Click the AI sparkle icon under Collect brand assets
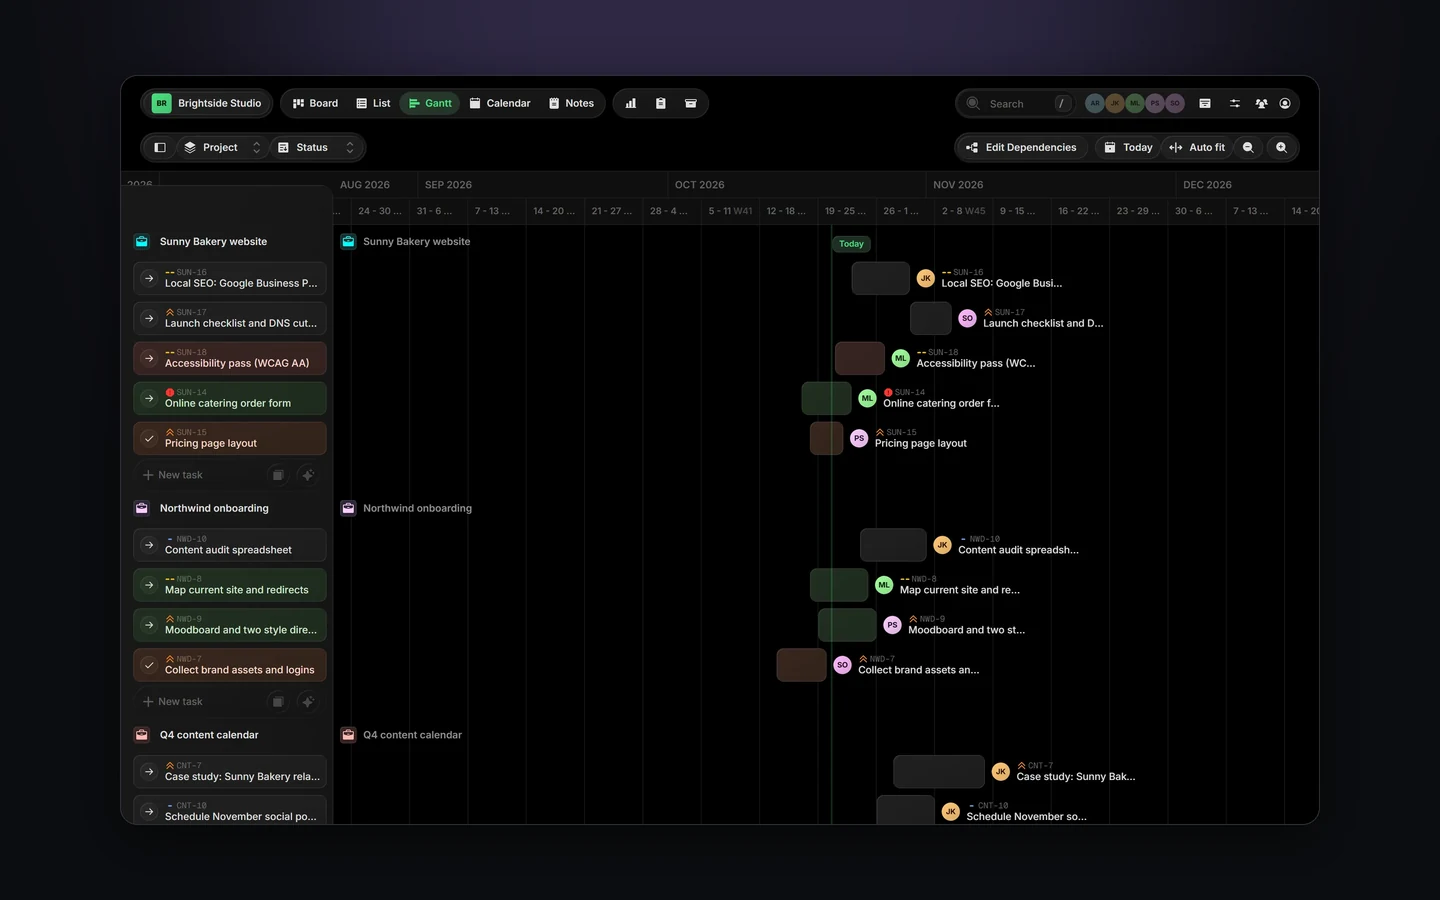Screen dimensions: 1440x900 [308, 702]
